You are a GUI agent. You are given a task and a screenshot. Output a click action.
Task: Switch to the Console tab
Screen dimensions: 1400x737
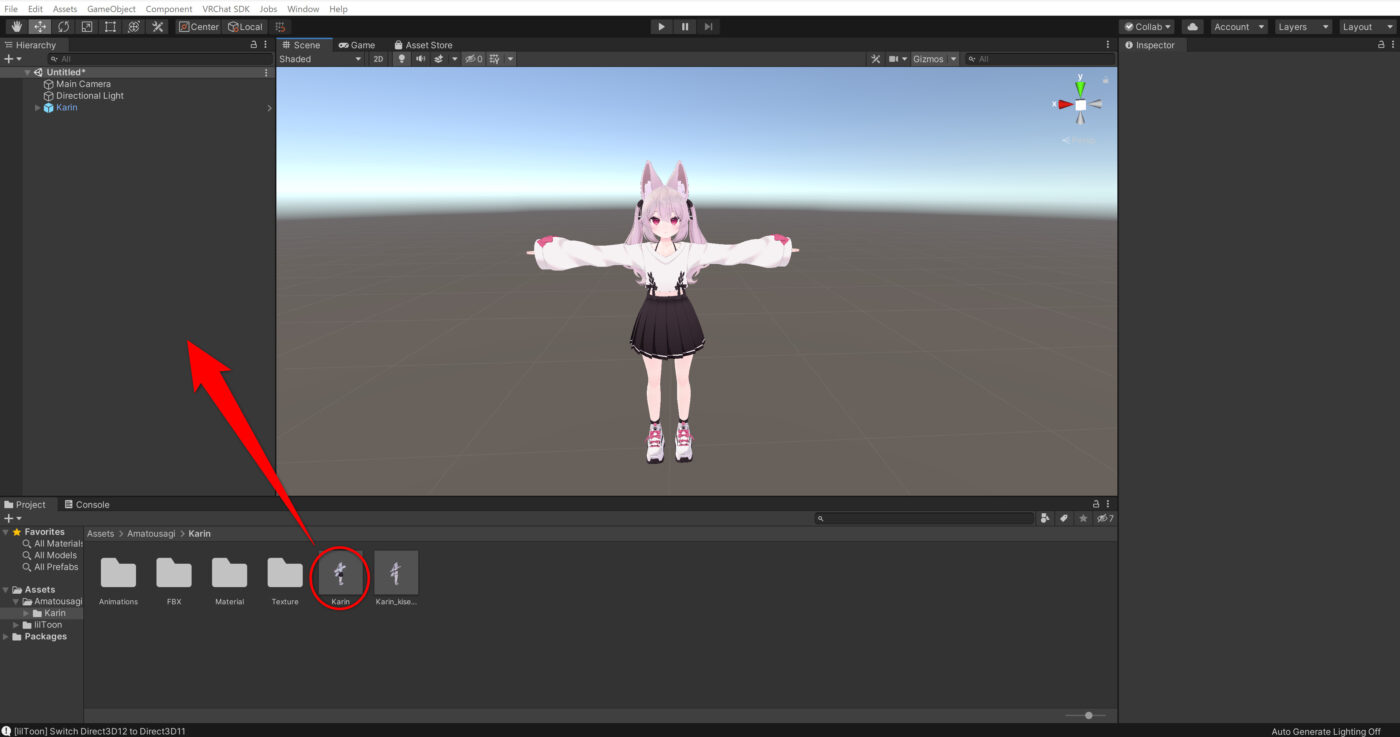[x=87, y=505]
